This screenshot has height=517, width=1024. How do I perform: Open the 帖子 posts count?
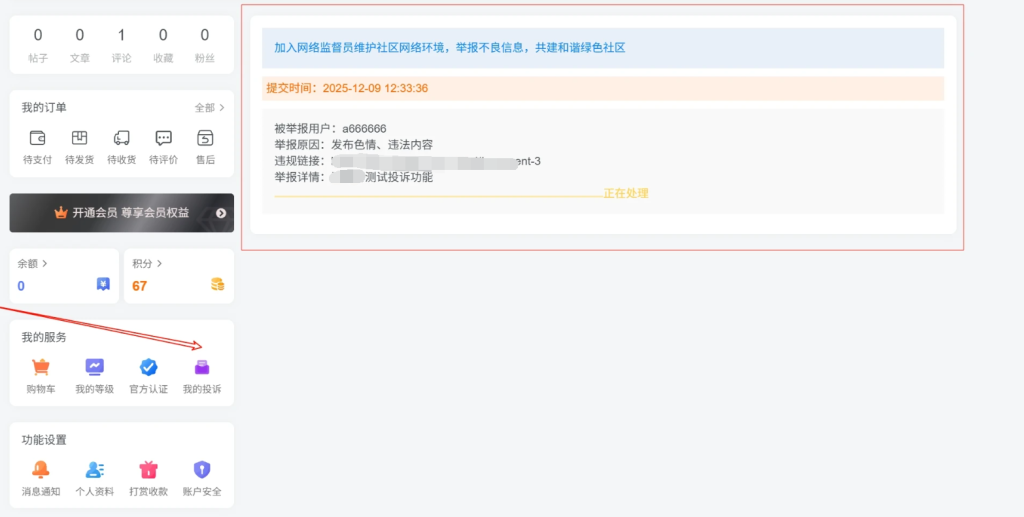click(38, 44)
